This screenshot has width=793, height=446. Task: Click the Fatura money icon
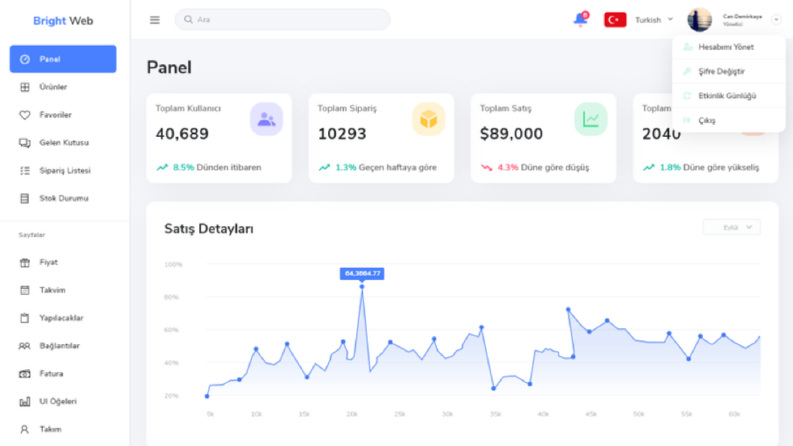coord(24,374)
